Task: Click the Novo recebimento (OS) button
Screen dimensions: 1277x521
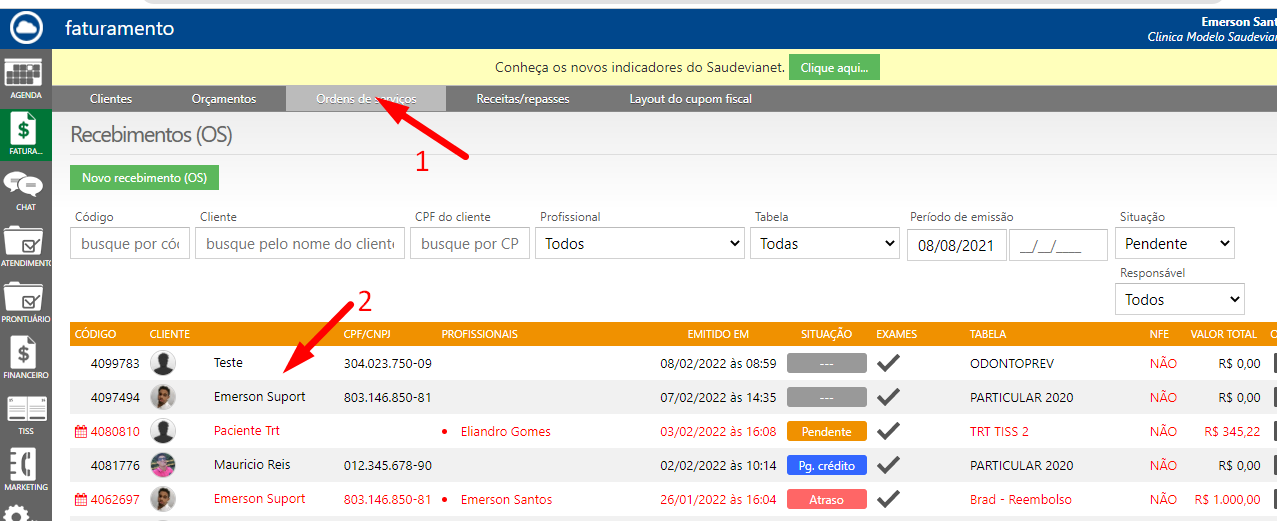Action: (144, 177)
